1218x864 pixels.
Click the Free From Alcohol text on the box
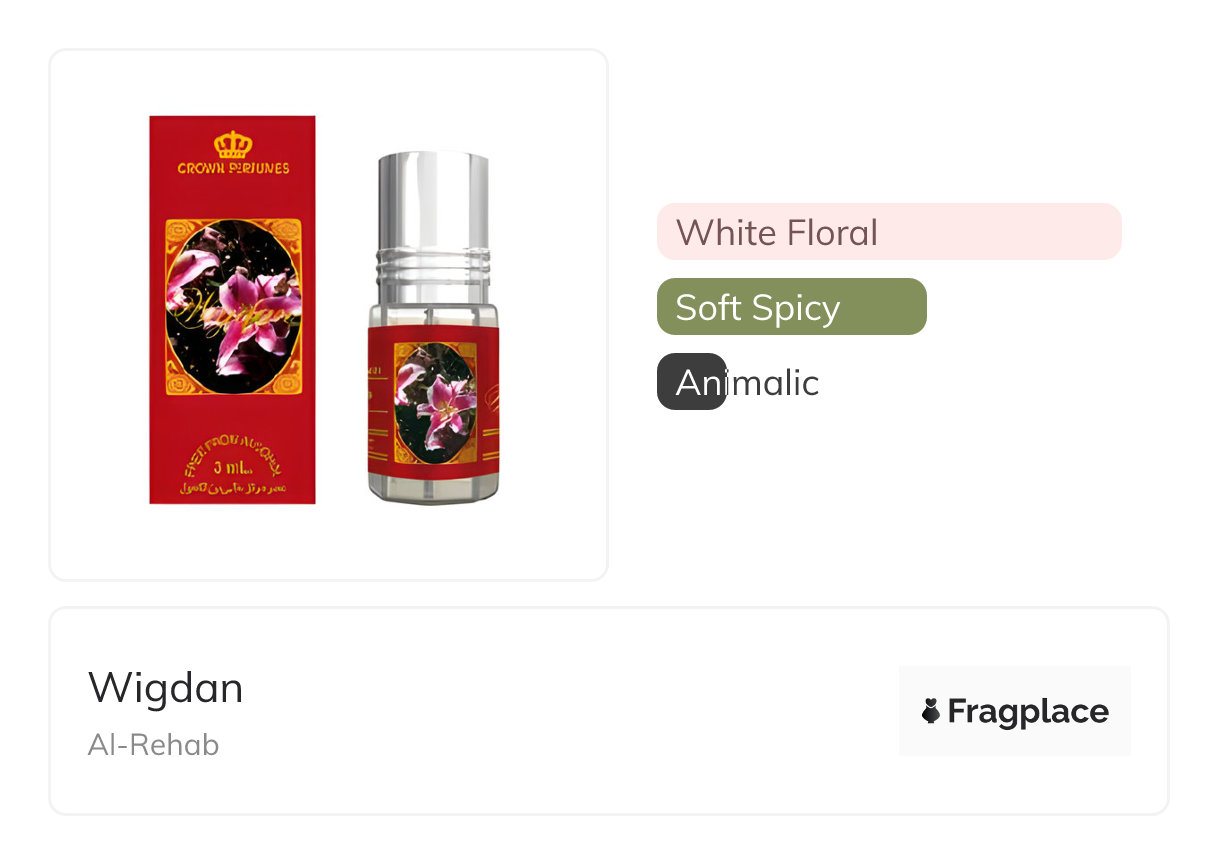coord(232,455)
